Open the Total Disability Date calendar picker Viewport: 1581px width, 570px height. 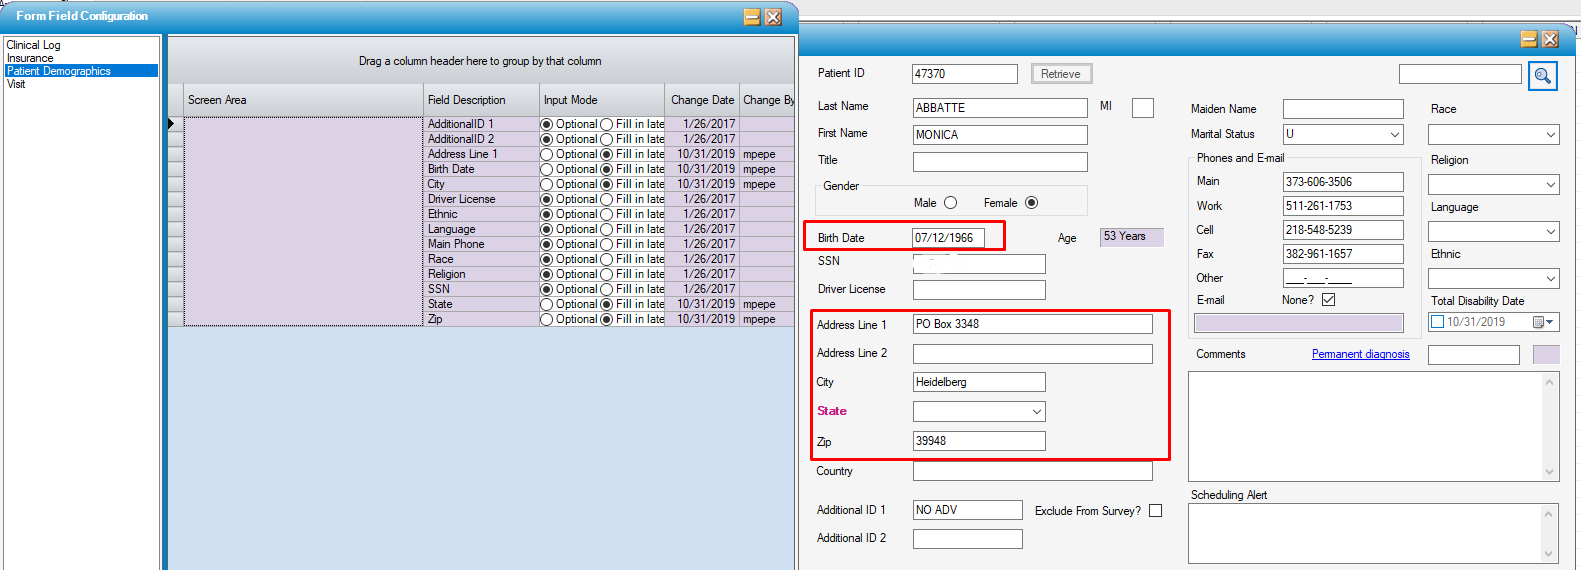[1540, 322]
